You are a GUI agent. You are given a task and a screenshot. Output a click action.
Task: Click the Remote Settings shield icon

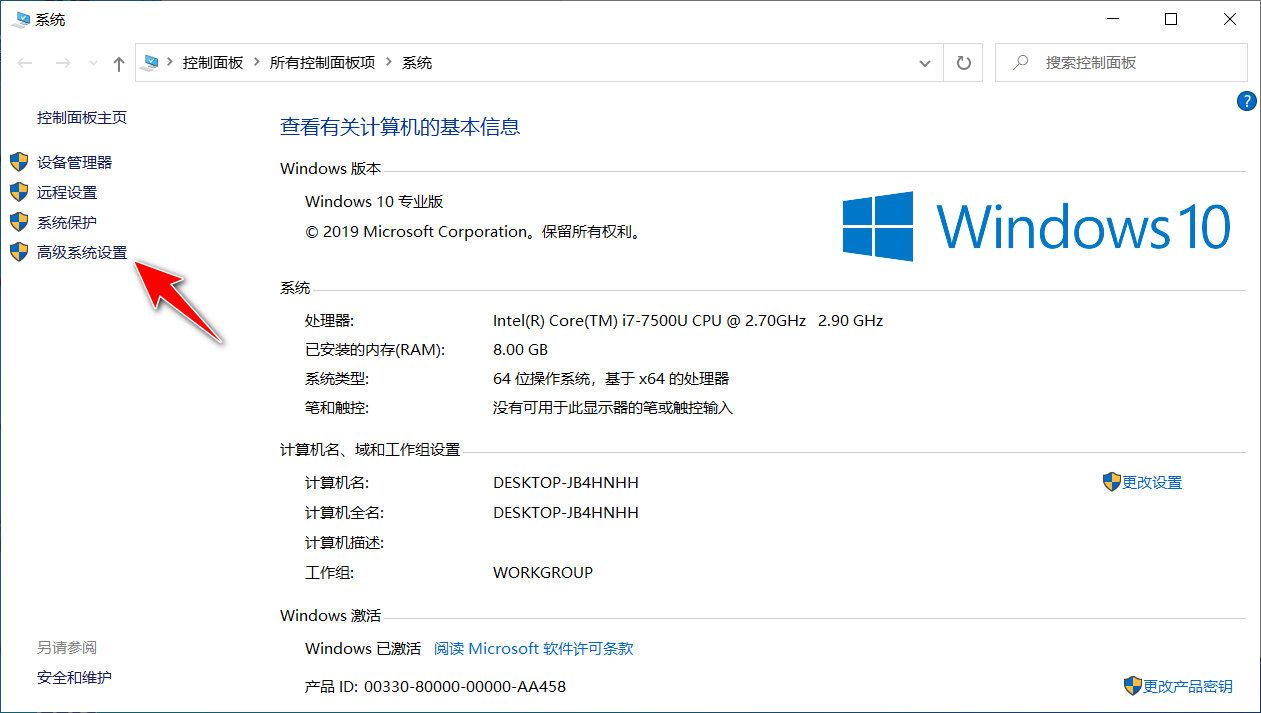click(19, 192)
